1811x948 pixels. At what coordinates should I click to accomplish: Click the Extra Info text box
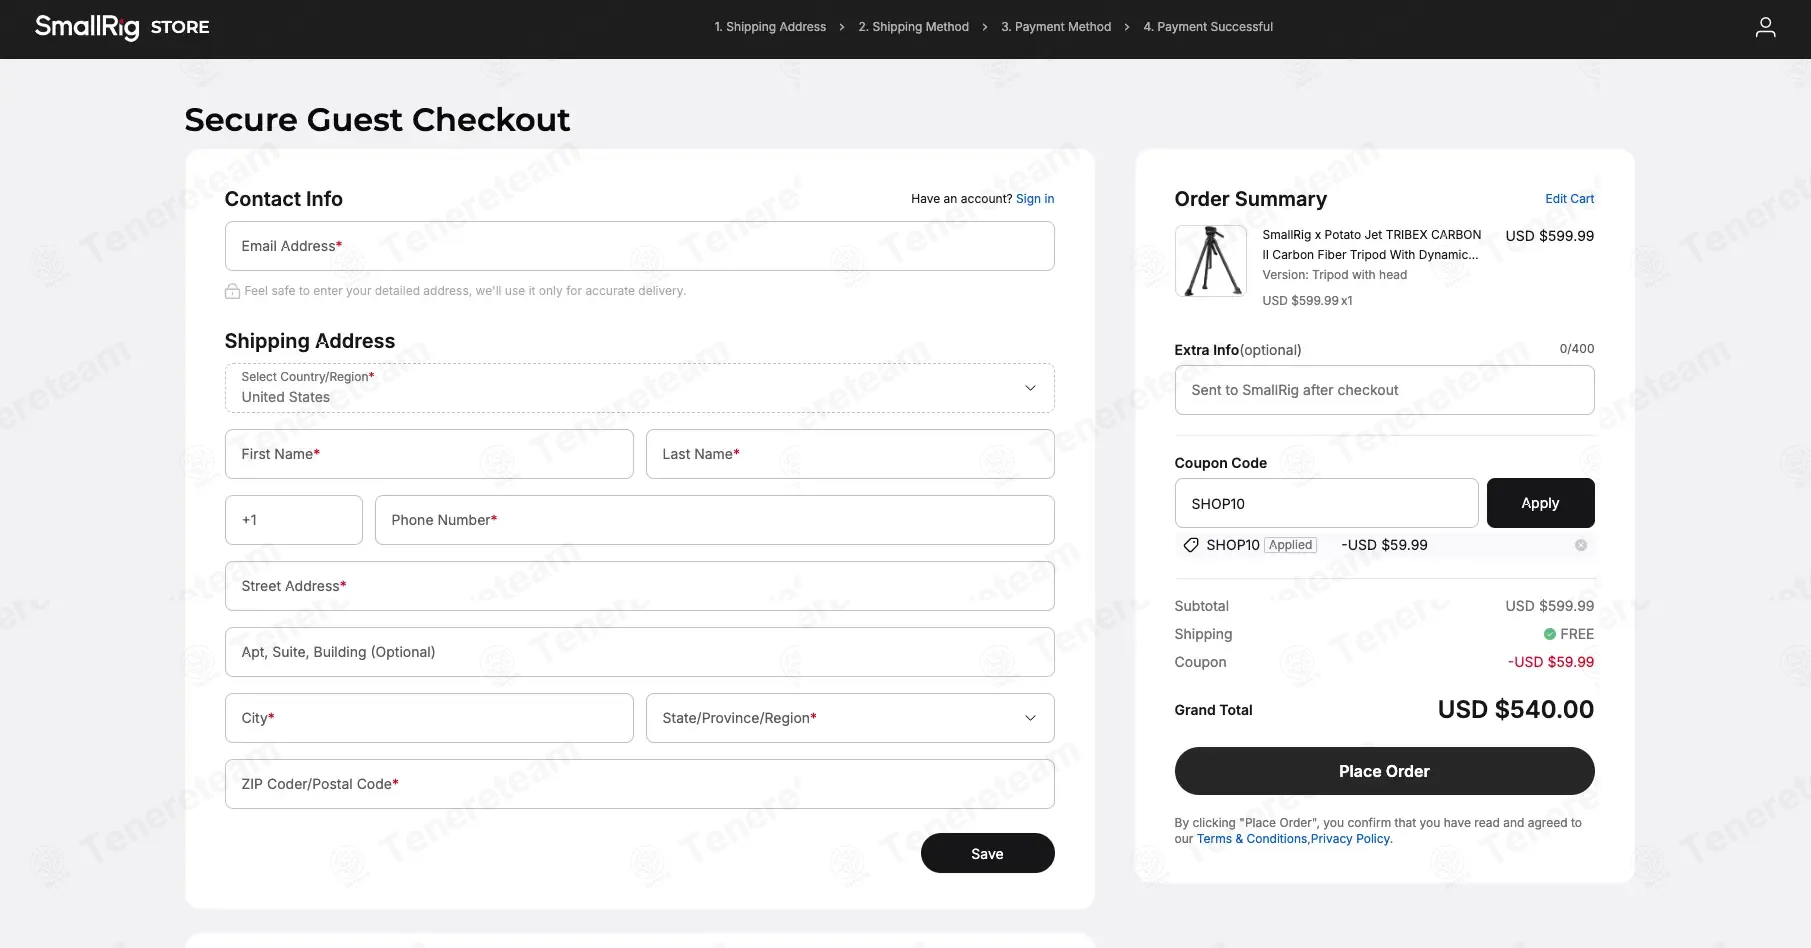[1384, 390]
